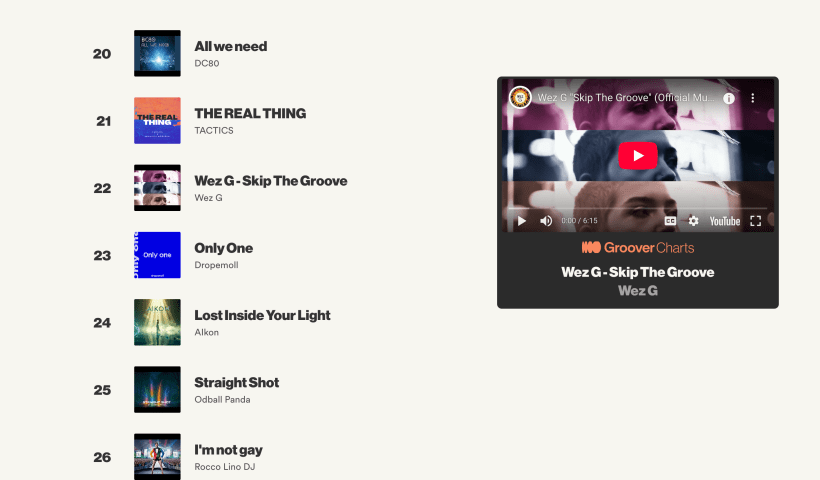Viewport: 820px width, 480px height.
Task: Click the video info circle icon
Action: (x=728, y=98)
